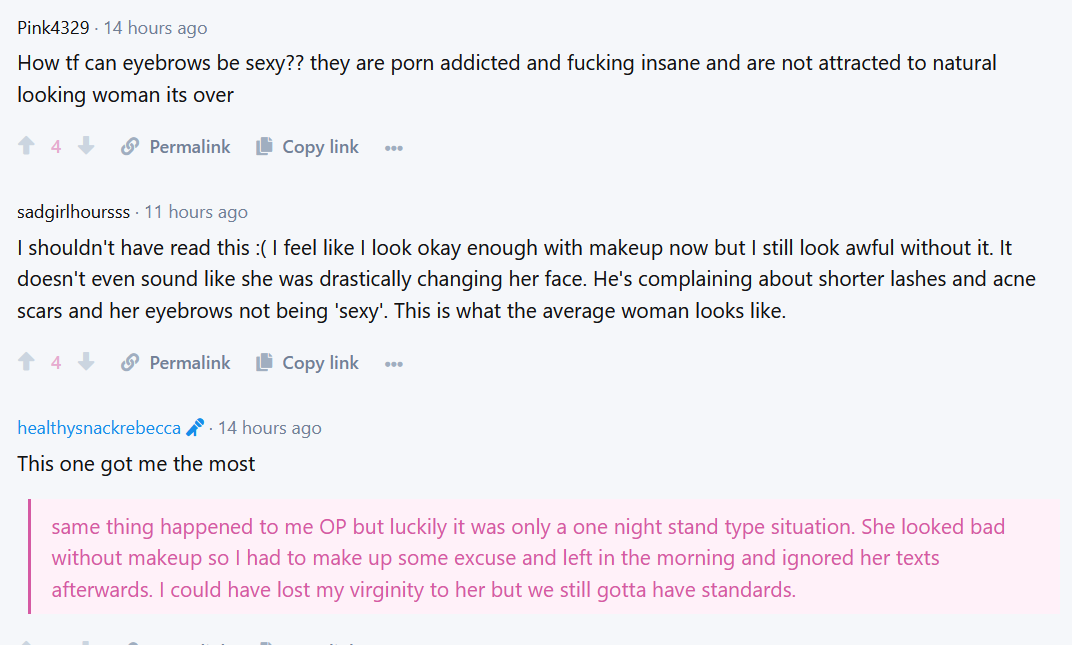1072x645 pixels.
Task: Click Copy link clipboard icon on Pink4329's comment
Action: click(264, 147)
